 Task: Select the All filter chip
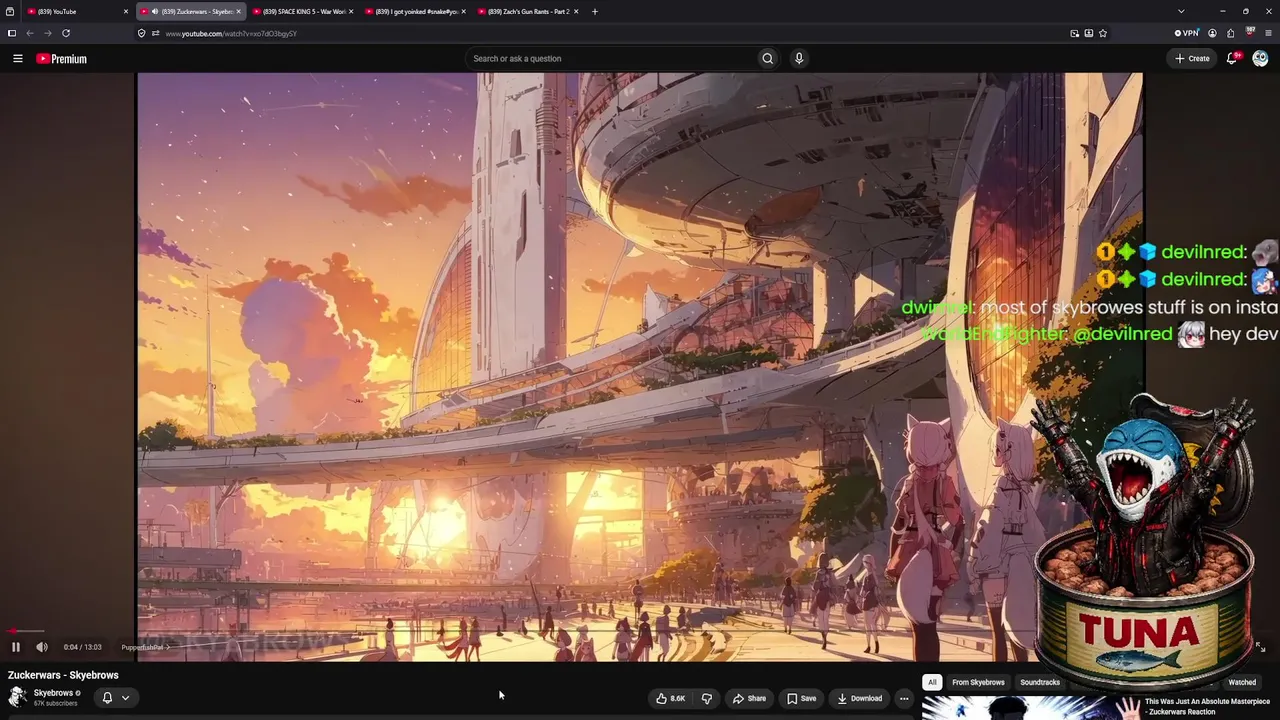point(932,682)
